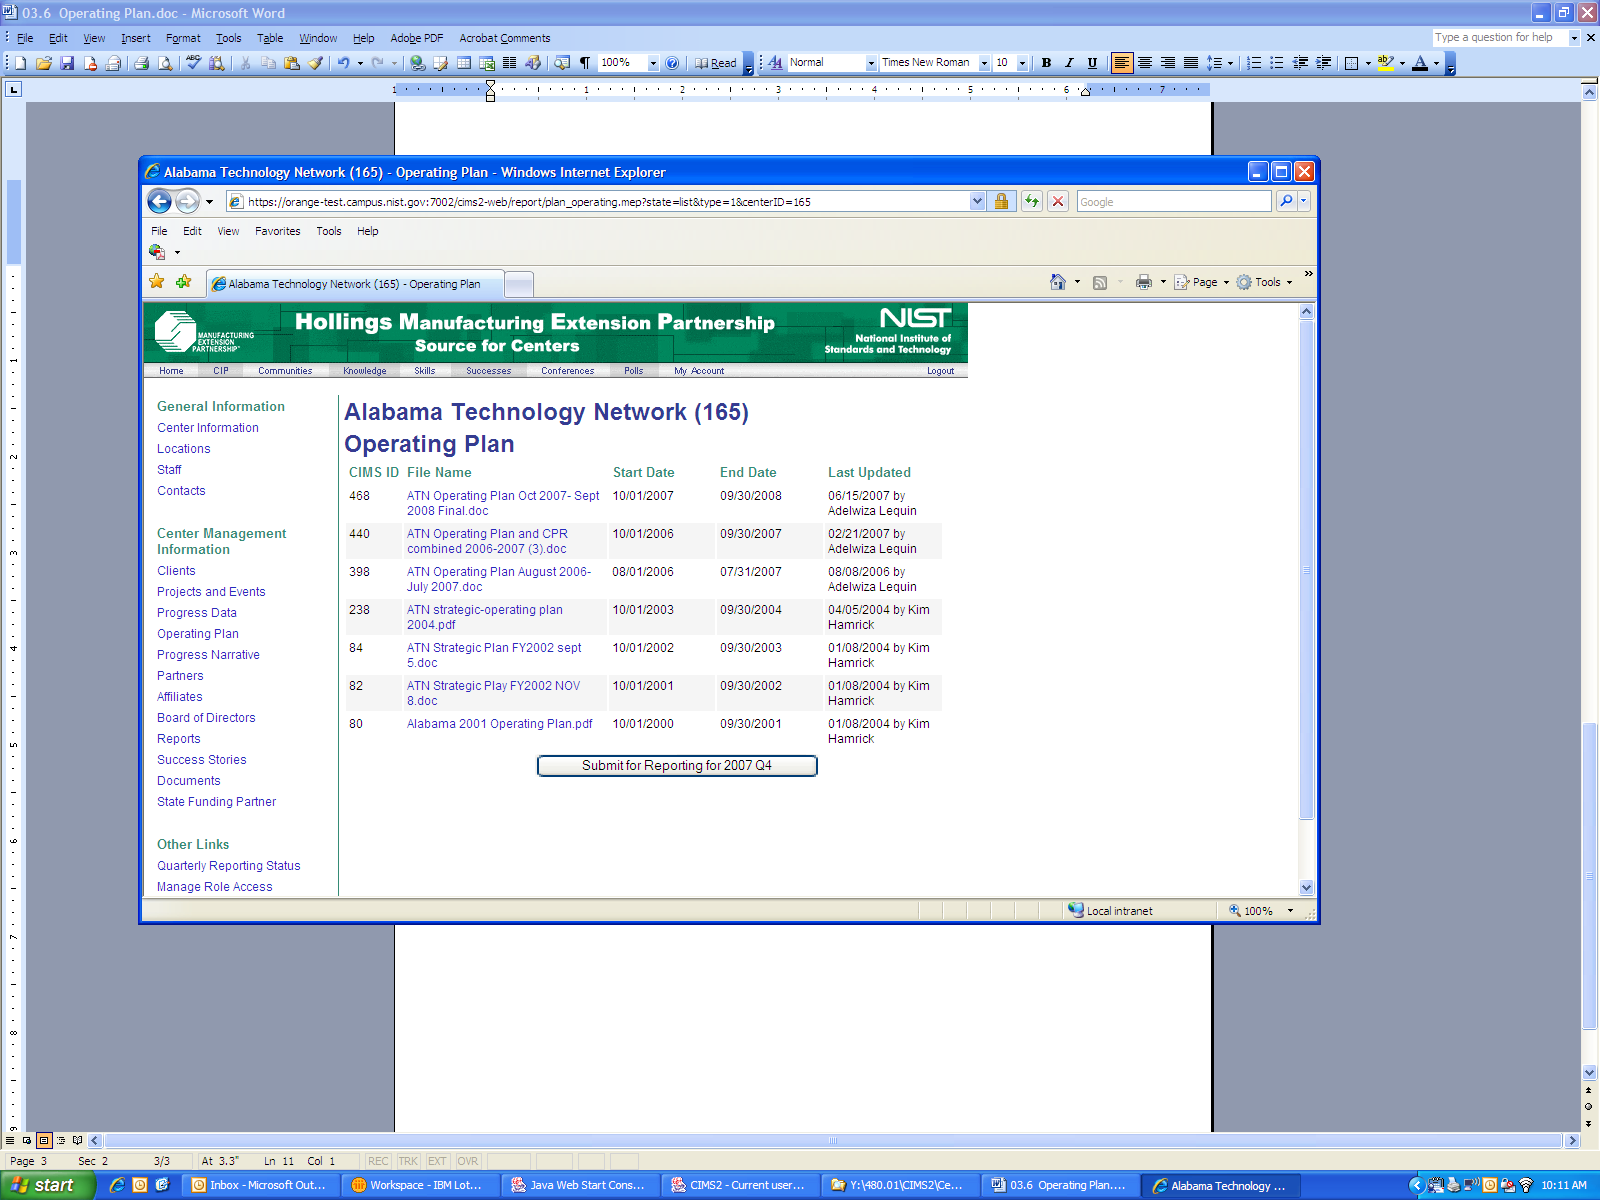
Task: Expand the line spacing dropdown arrow
Action: click(x=1230, y=63)
